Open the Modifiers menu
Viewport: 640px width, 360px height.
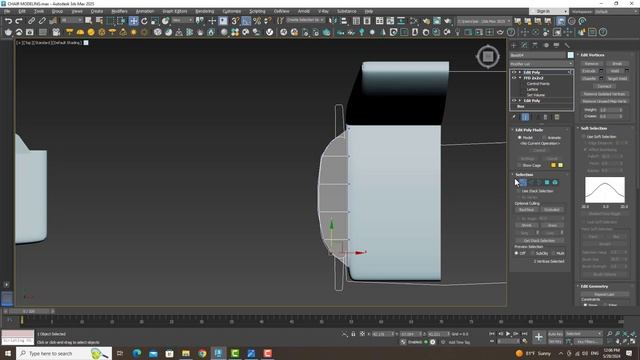[119, 11]
